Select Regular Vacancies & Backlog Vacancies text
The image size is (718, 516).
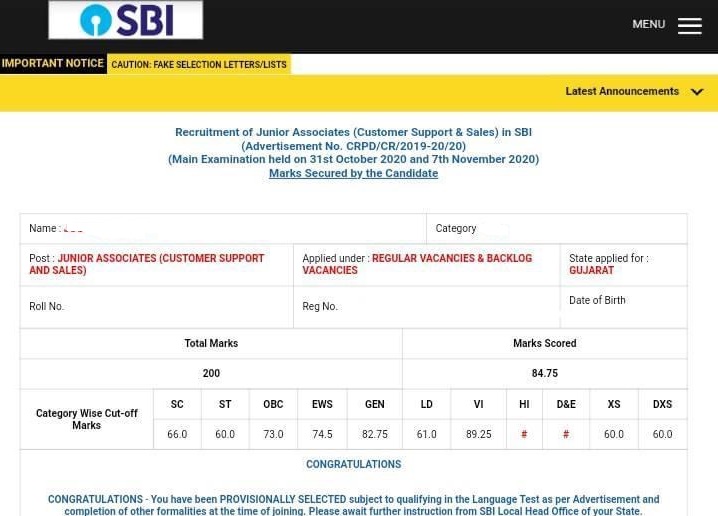click(417, 264)
